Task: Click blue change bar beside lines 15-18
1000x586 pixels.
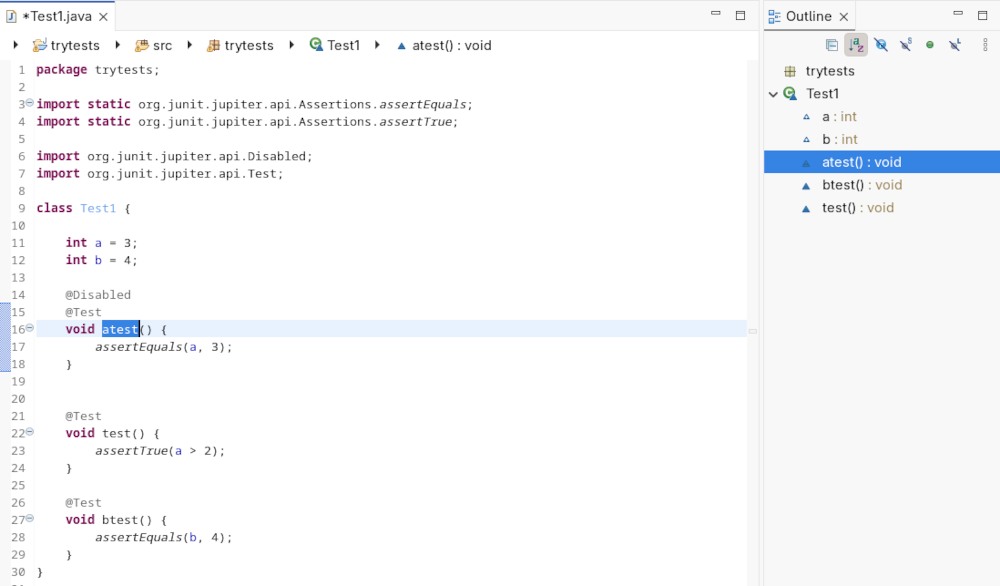Action: 5,337
